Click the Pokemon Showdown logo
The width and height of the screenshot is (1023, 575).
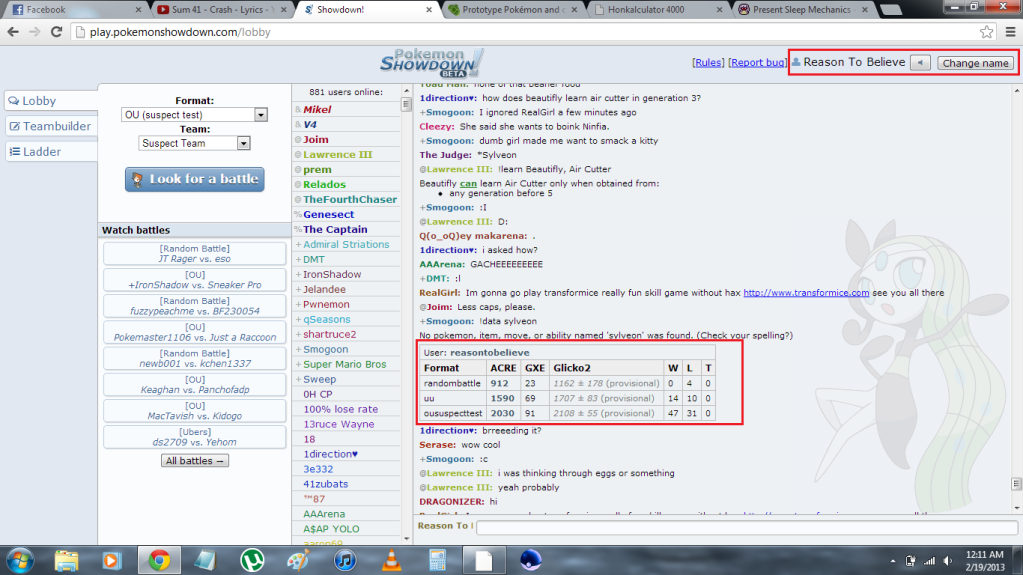[432, 63]
